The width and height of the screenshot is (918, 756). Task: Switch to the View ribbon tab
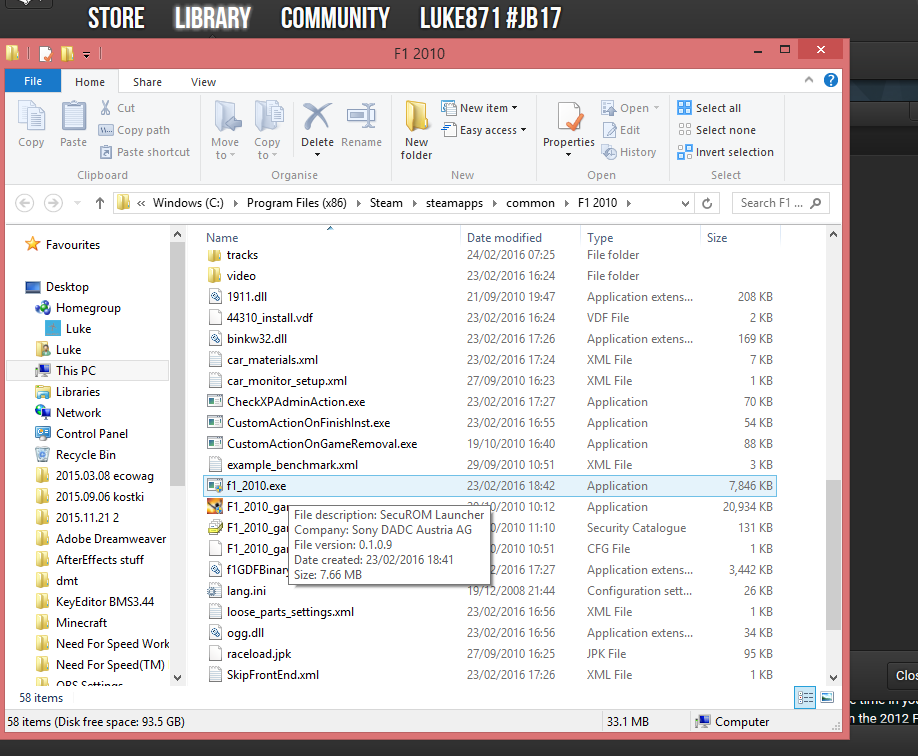[203, 82]
